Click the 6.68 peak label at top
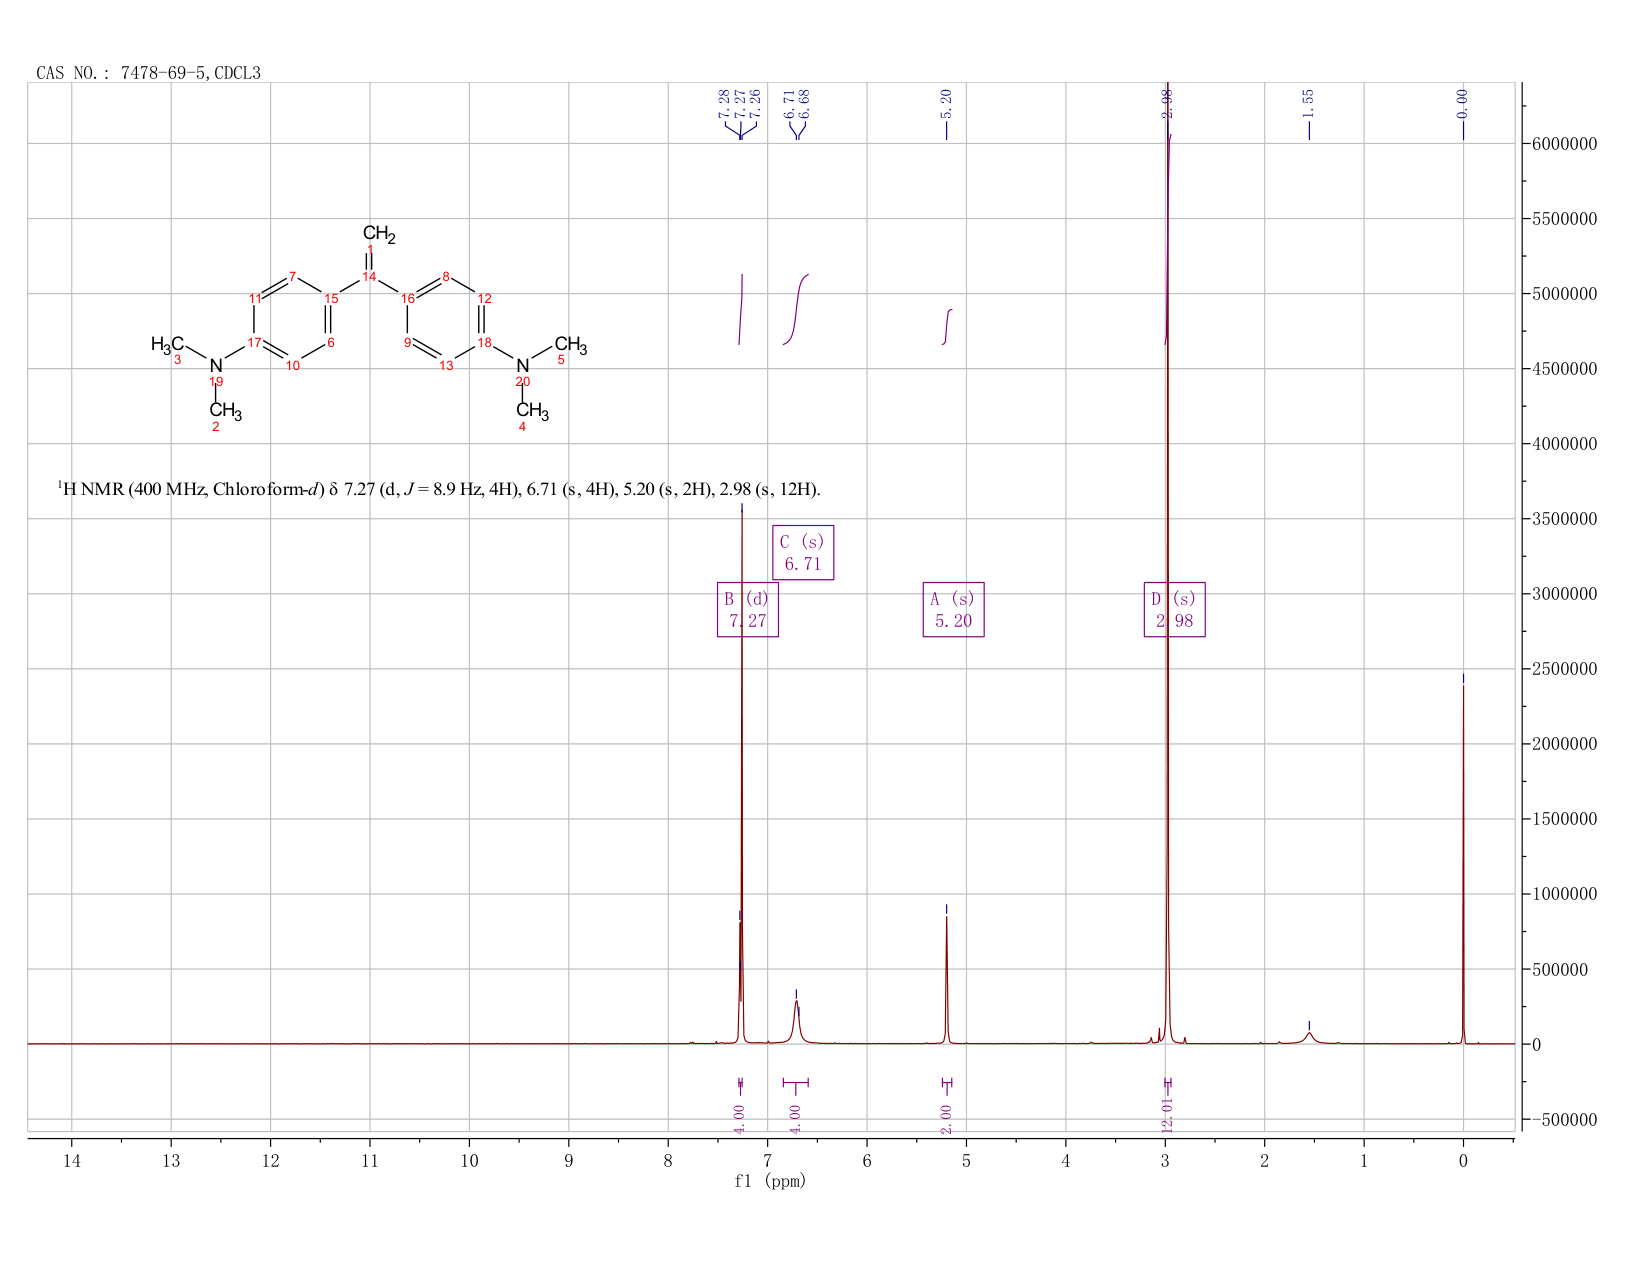 pyautogui.click(x=804, y=103)
